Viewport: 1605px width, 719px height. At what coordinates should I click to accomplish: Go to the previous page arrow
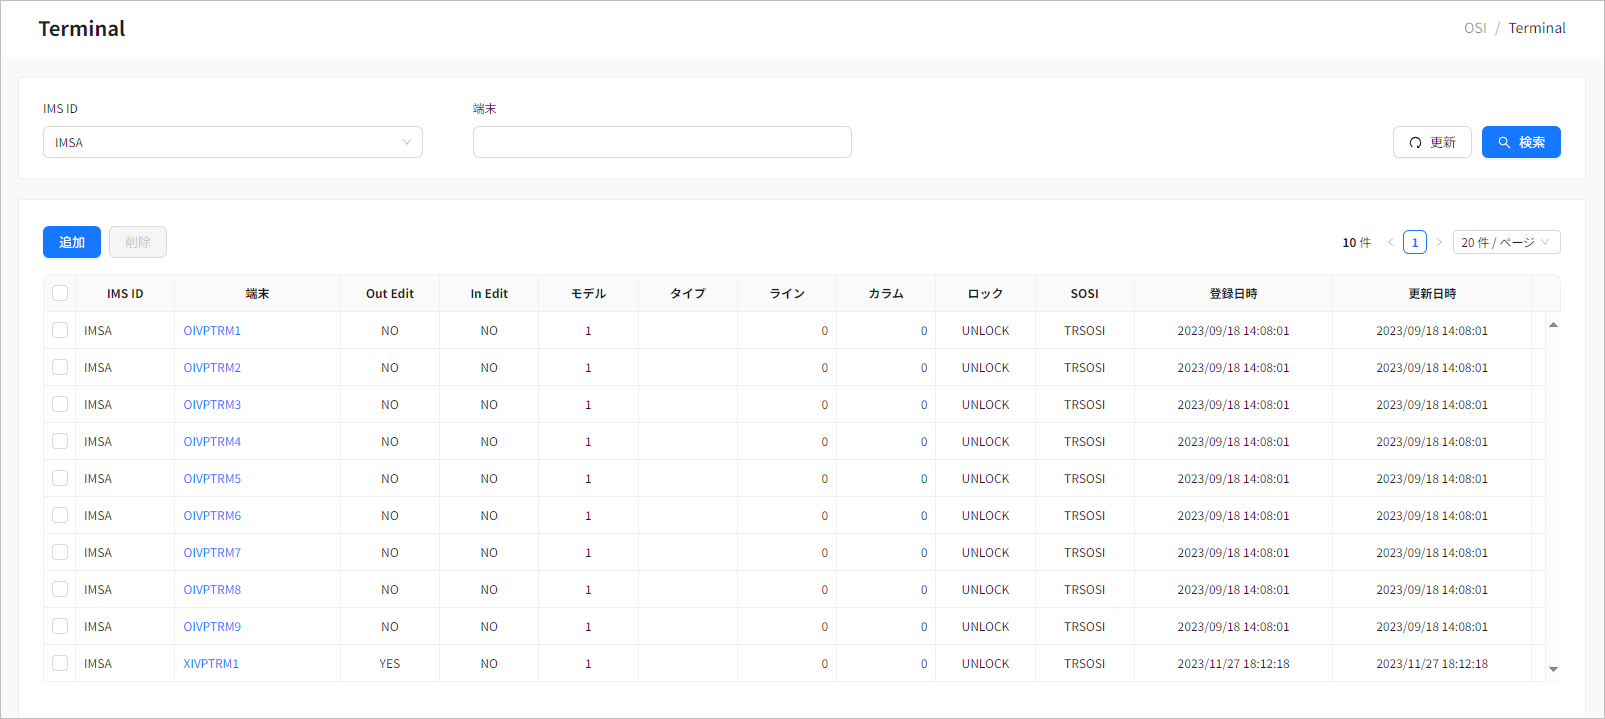click(x=1390, y=242)
